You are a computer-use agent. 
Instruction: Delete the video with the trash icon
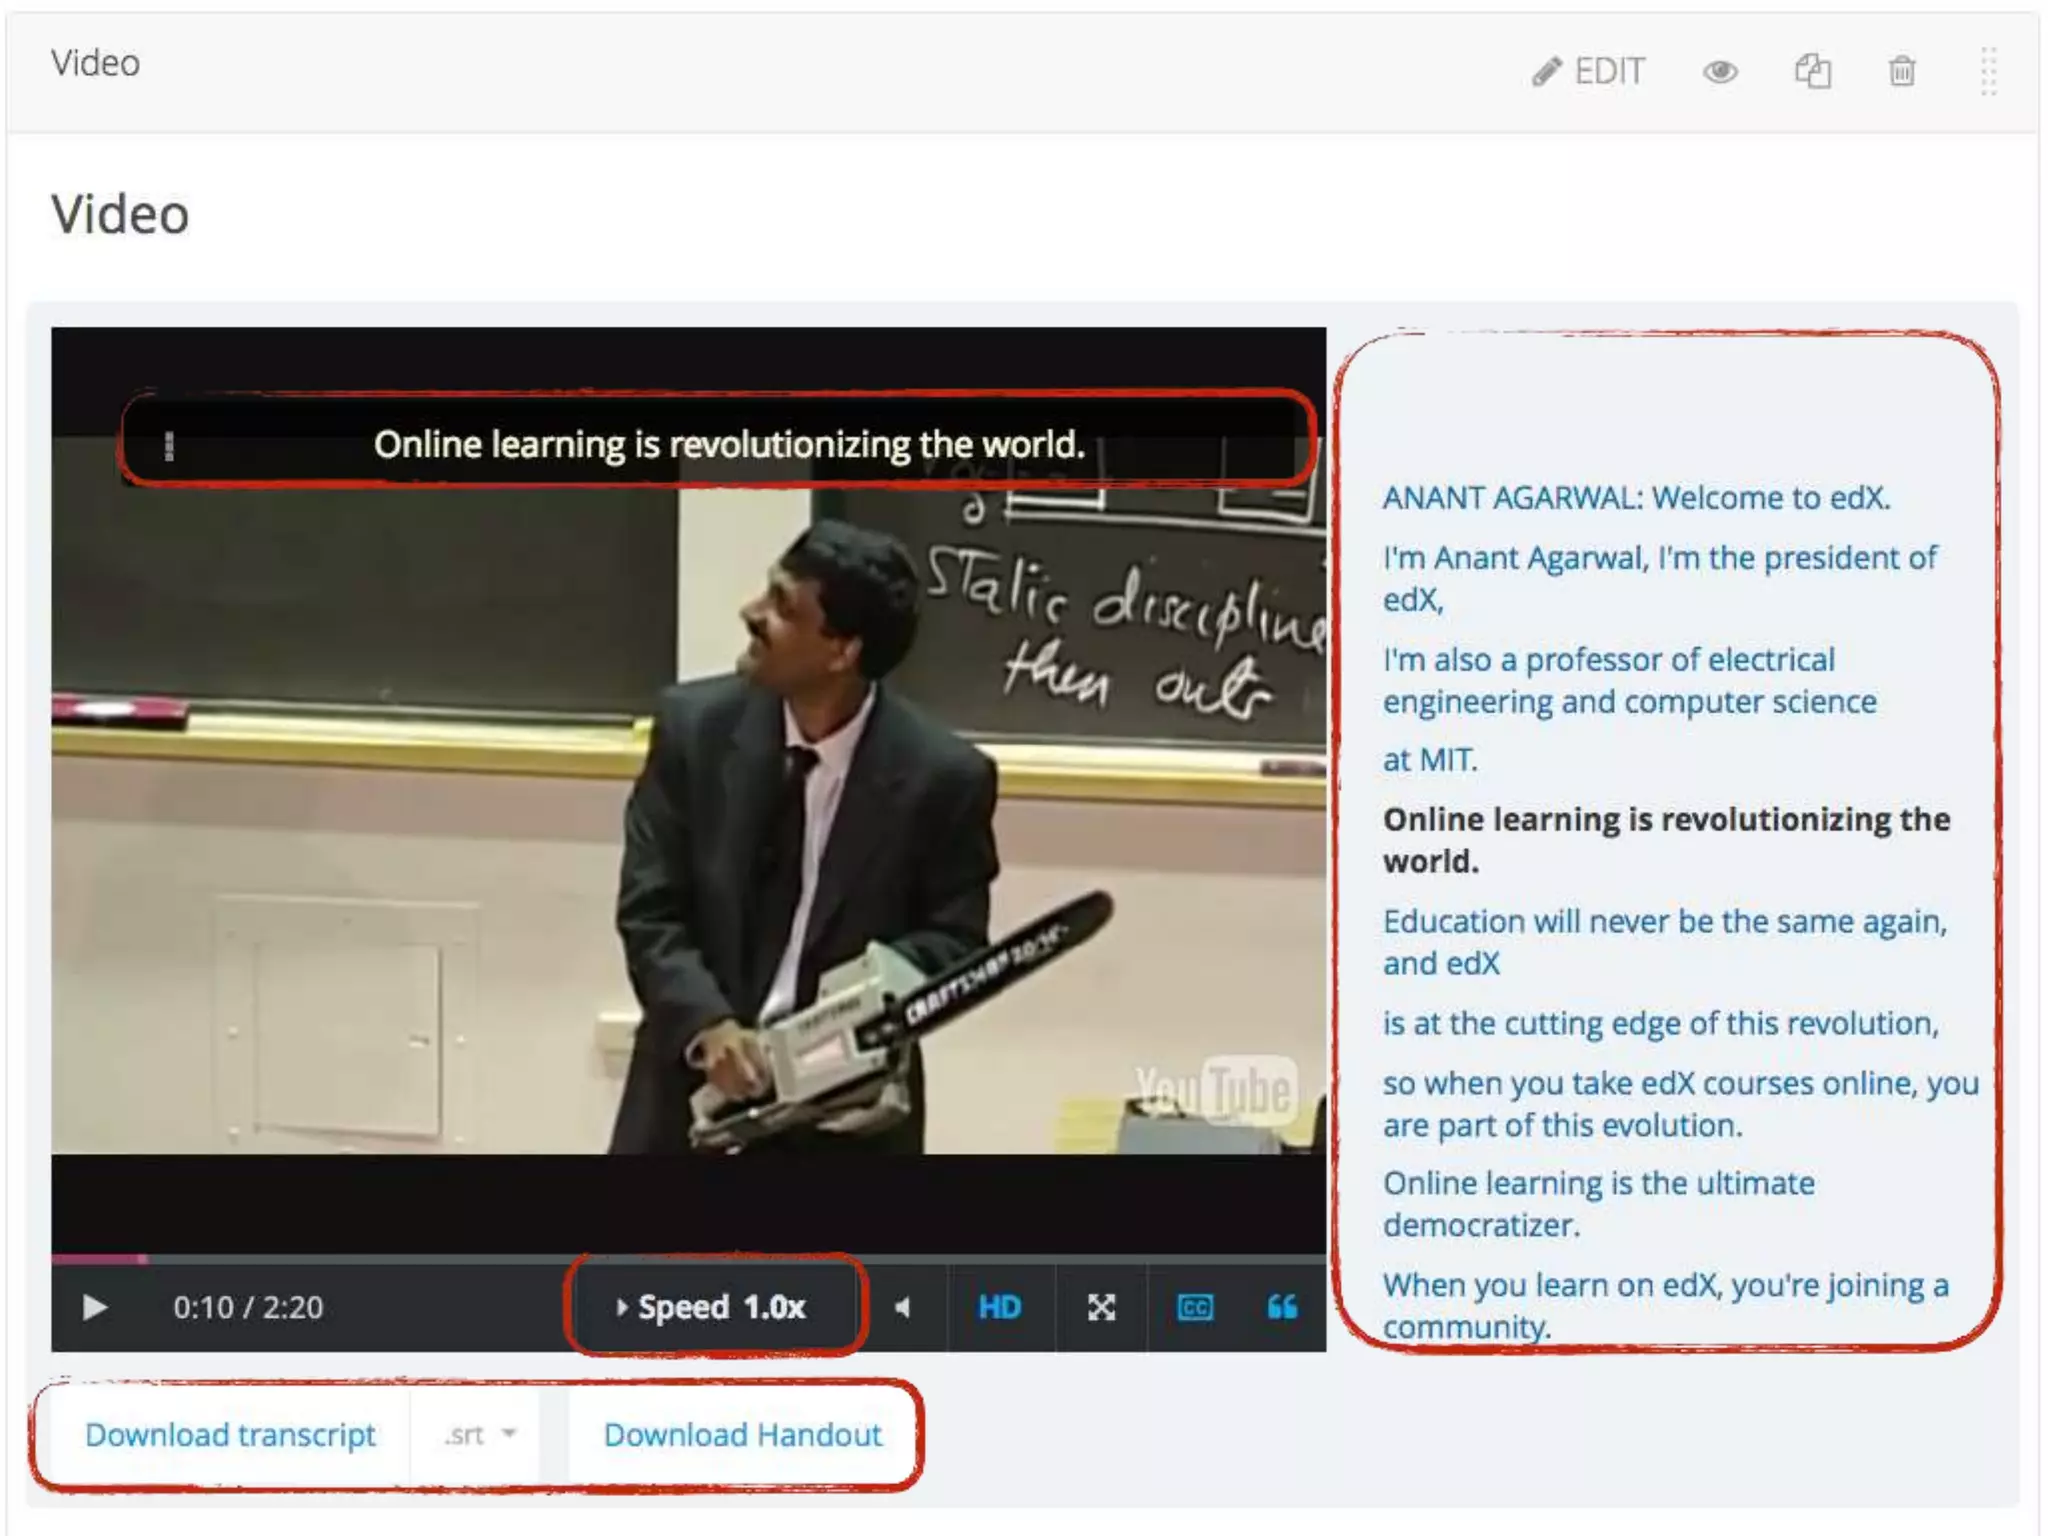pyautogui.click(x=1901, y=71)
